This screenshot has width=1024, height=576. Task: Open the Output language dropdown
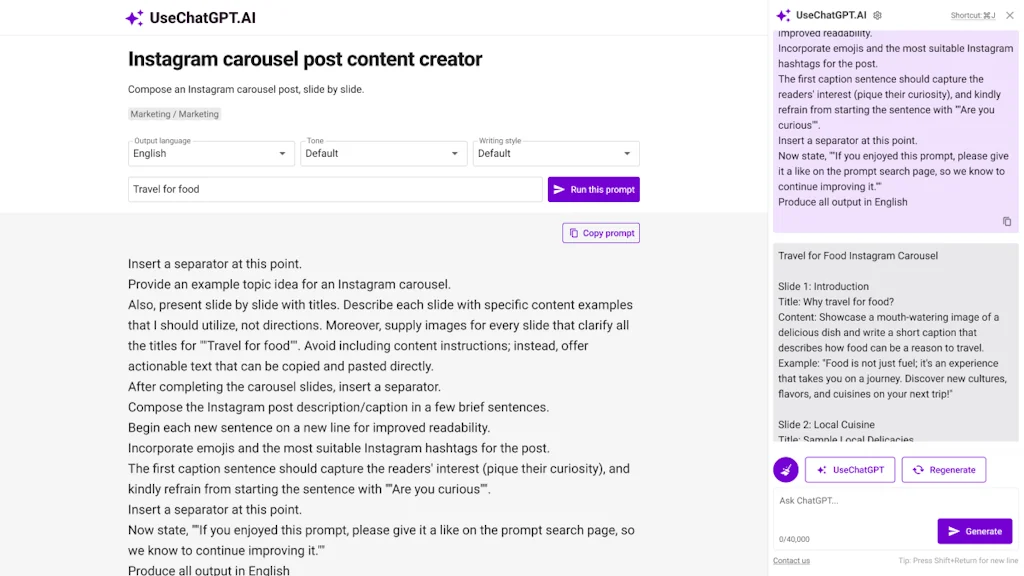coord(210,153)
